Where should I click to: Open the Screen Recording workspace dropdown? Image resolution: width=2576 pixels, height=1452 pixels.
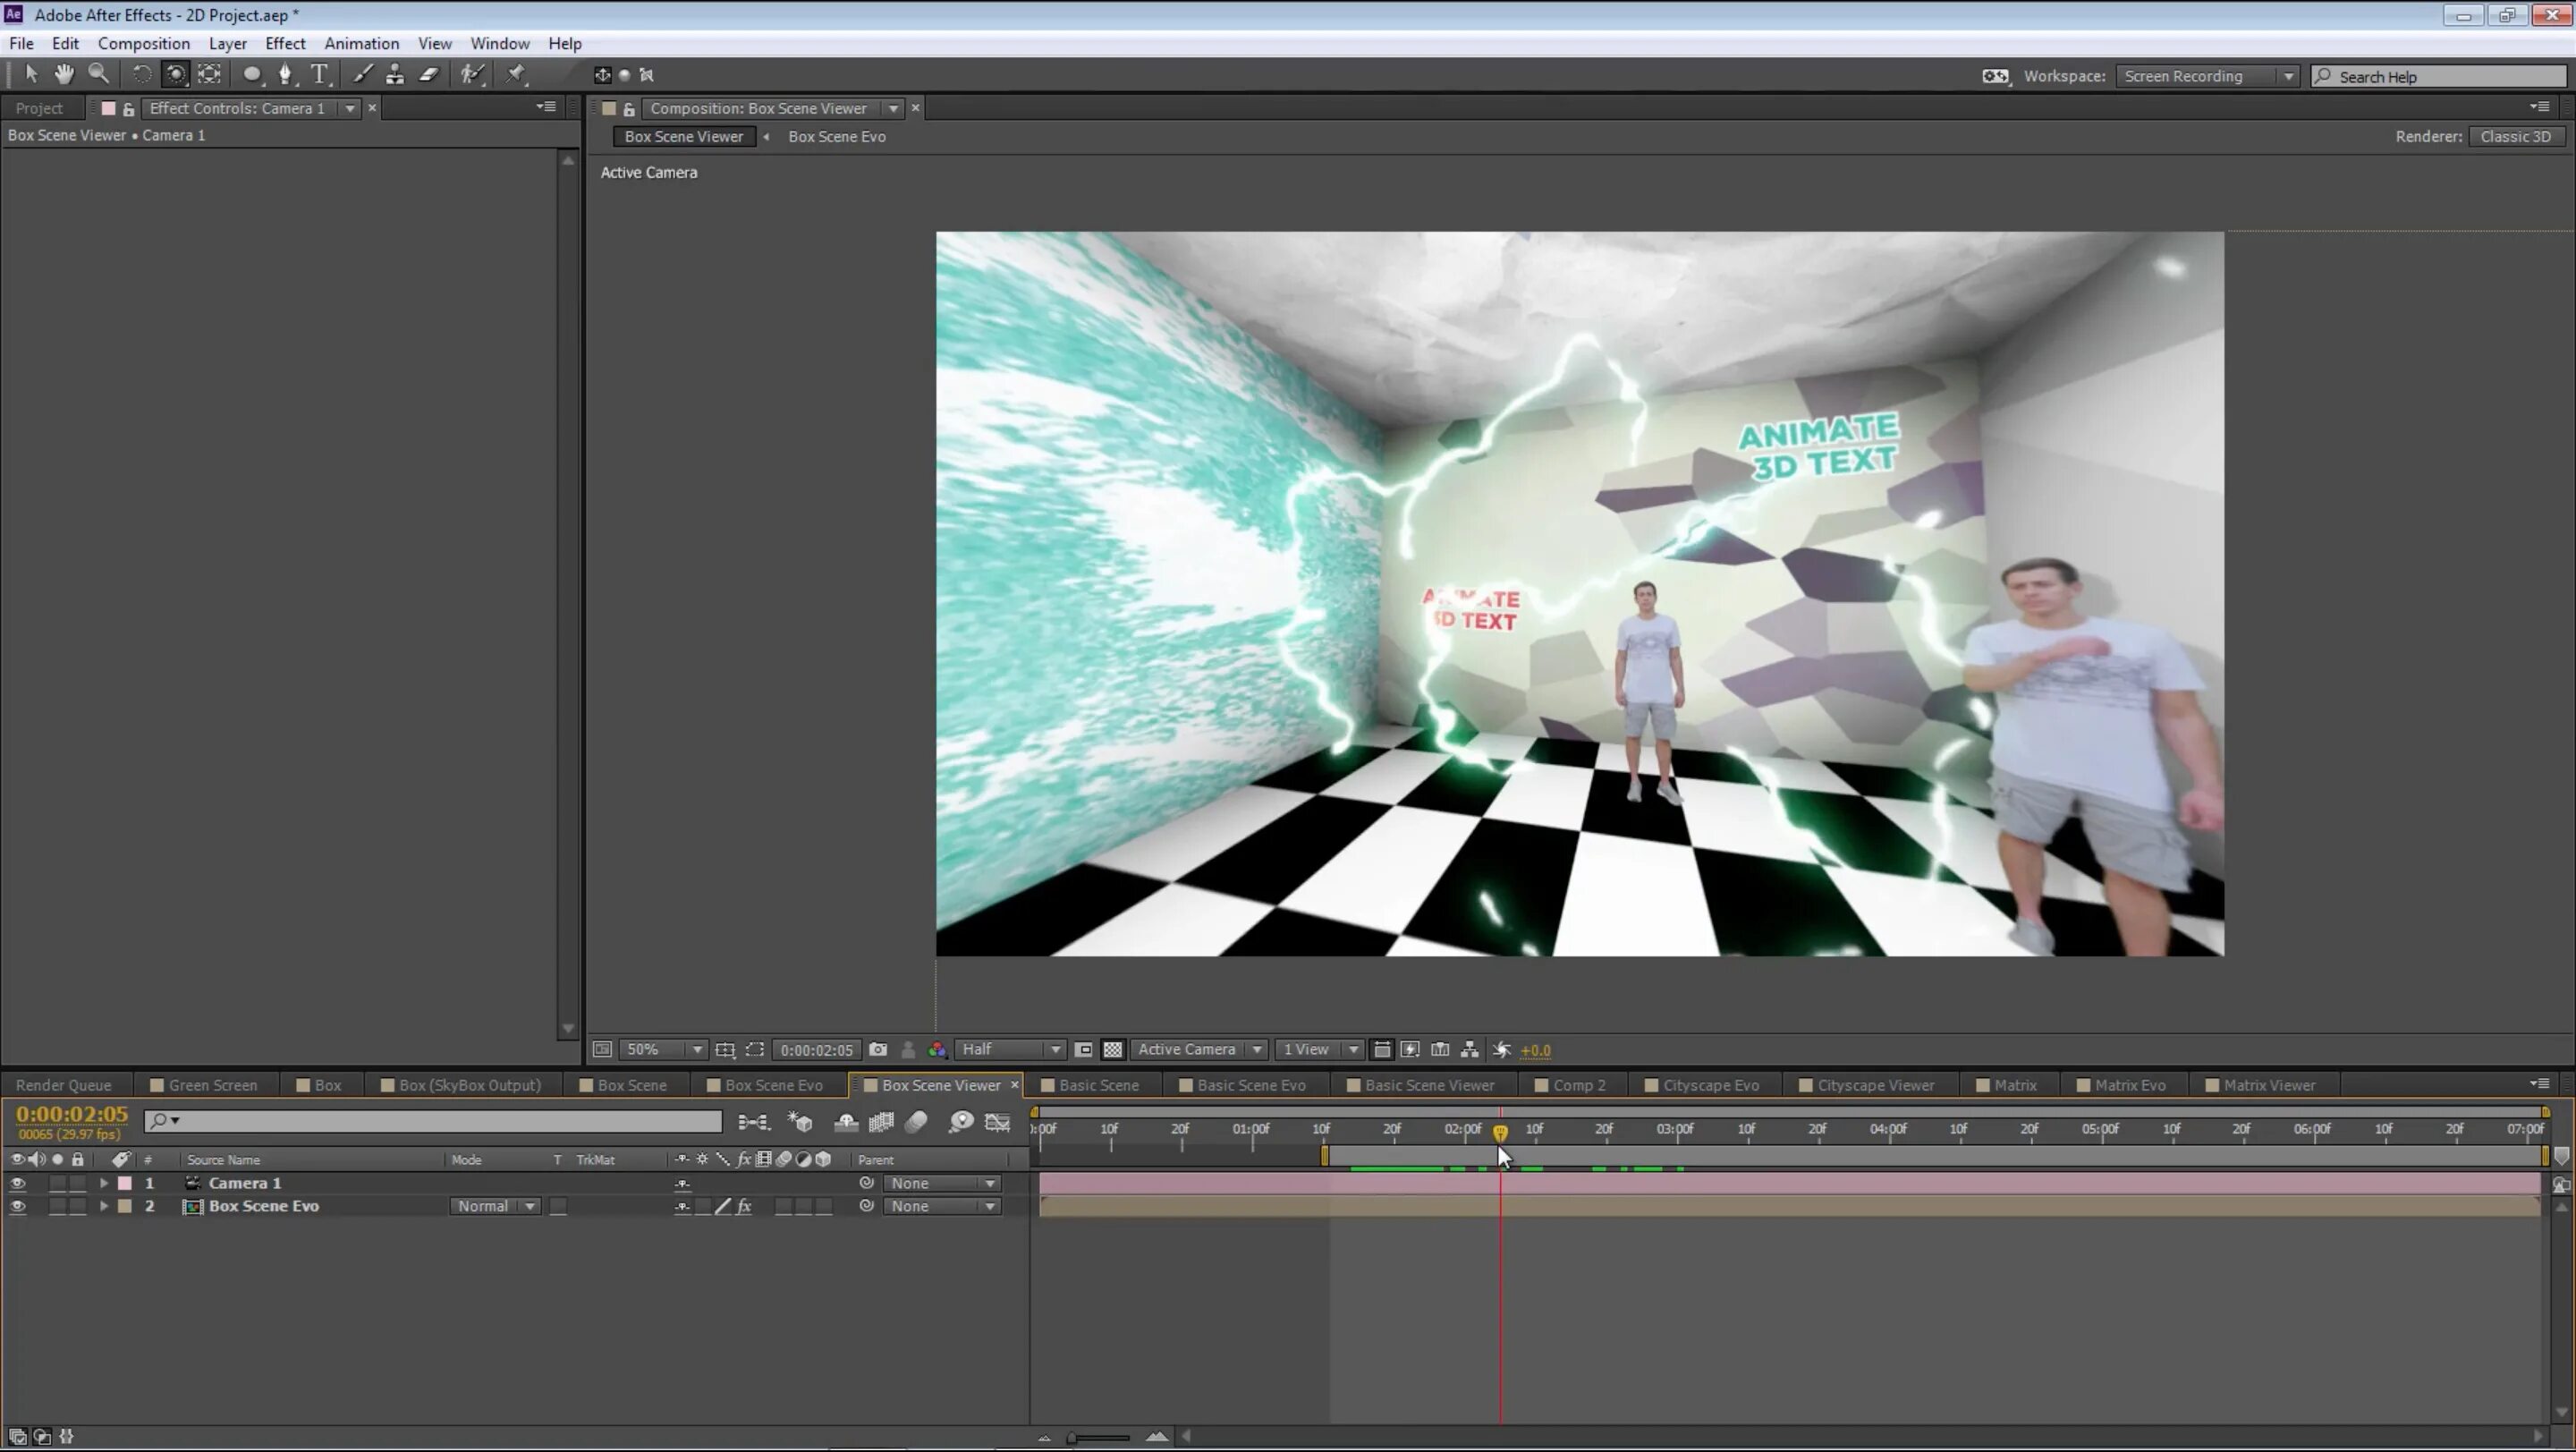click(x=2208, y=77)
